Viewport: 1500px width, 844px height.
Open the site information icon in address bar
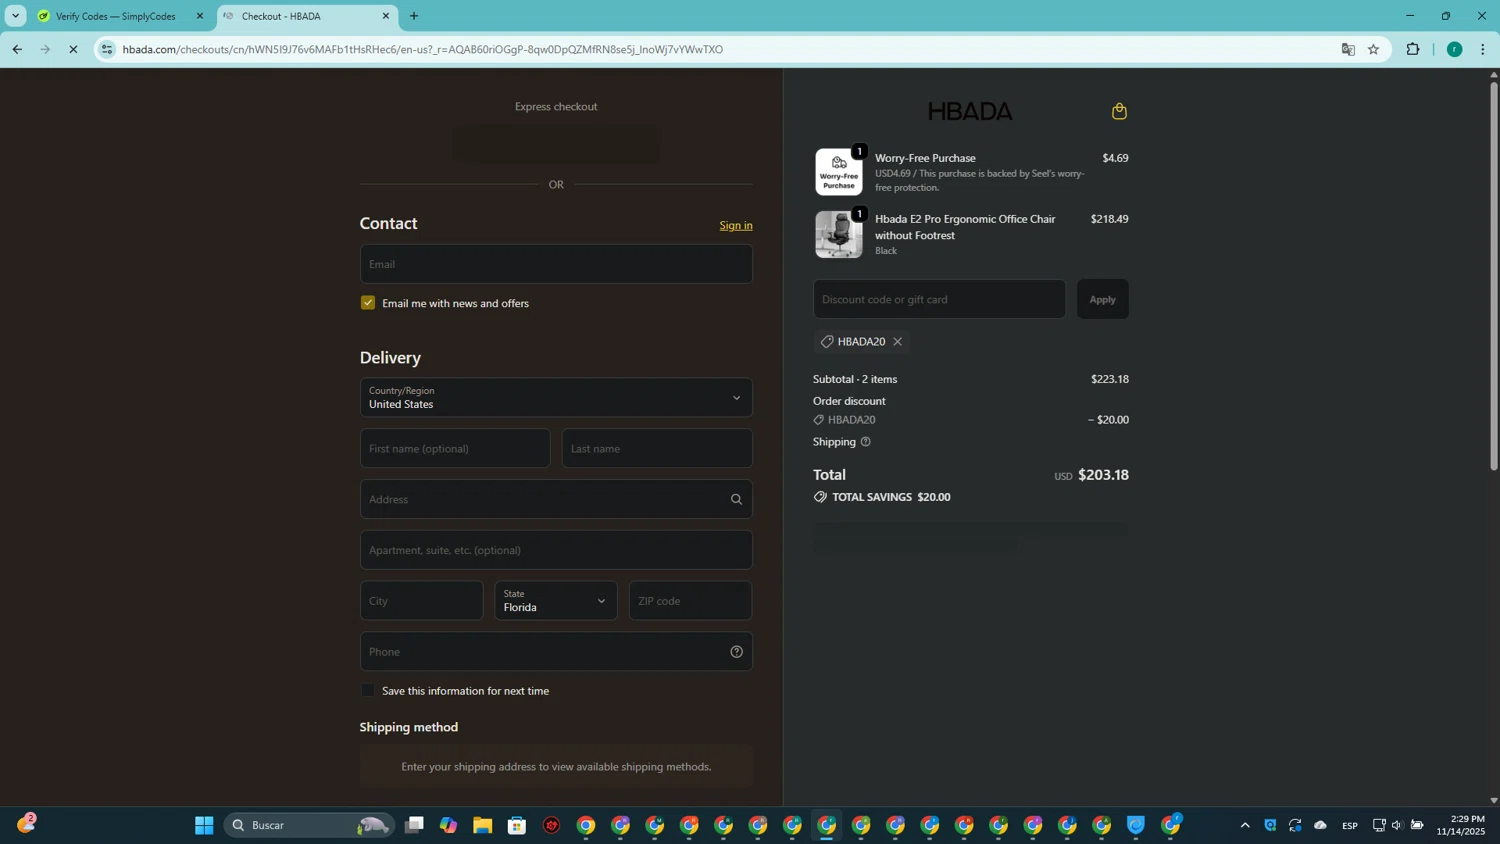[107, 49]
